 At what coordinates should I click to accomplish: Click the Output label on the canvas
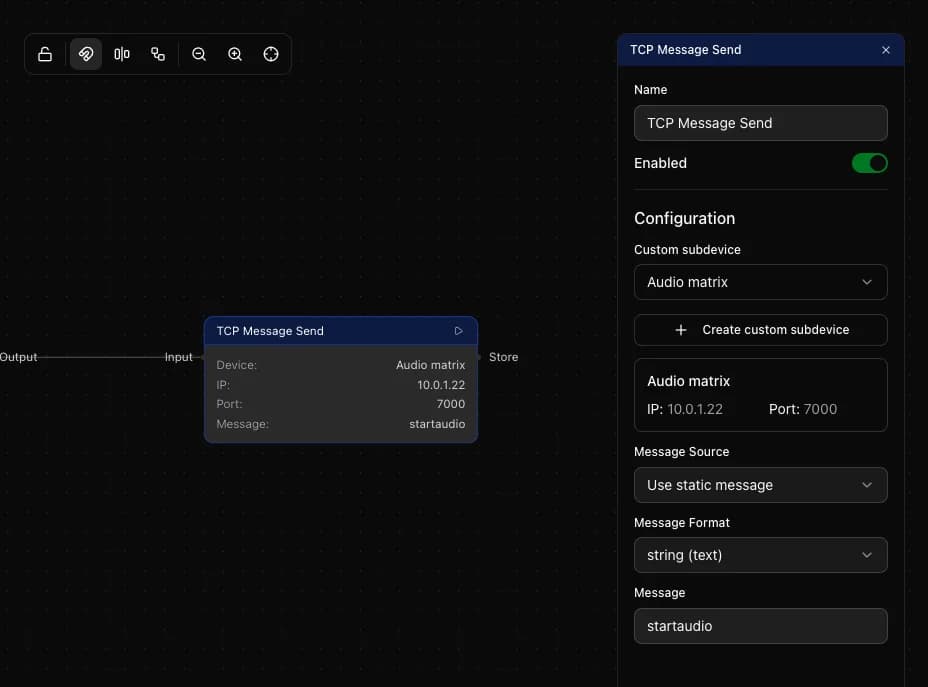coord(18,357)
